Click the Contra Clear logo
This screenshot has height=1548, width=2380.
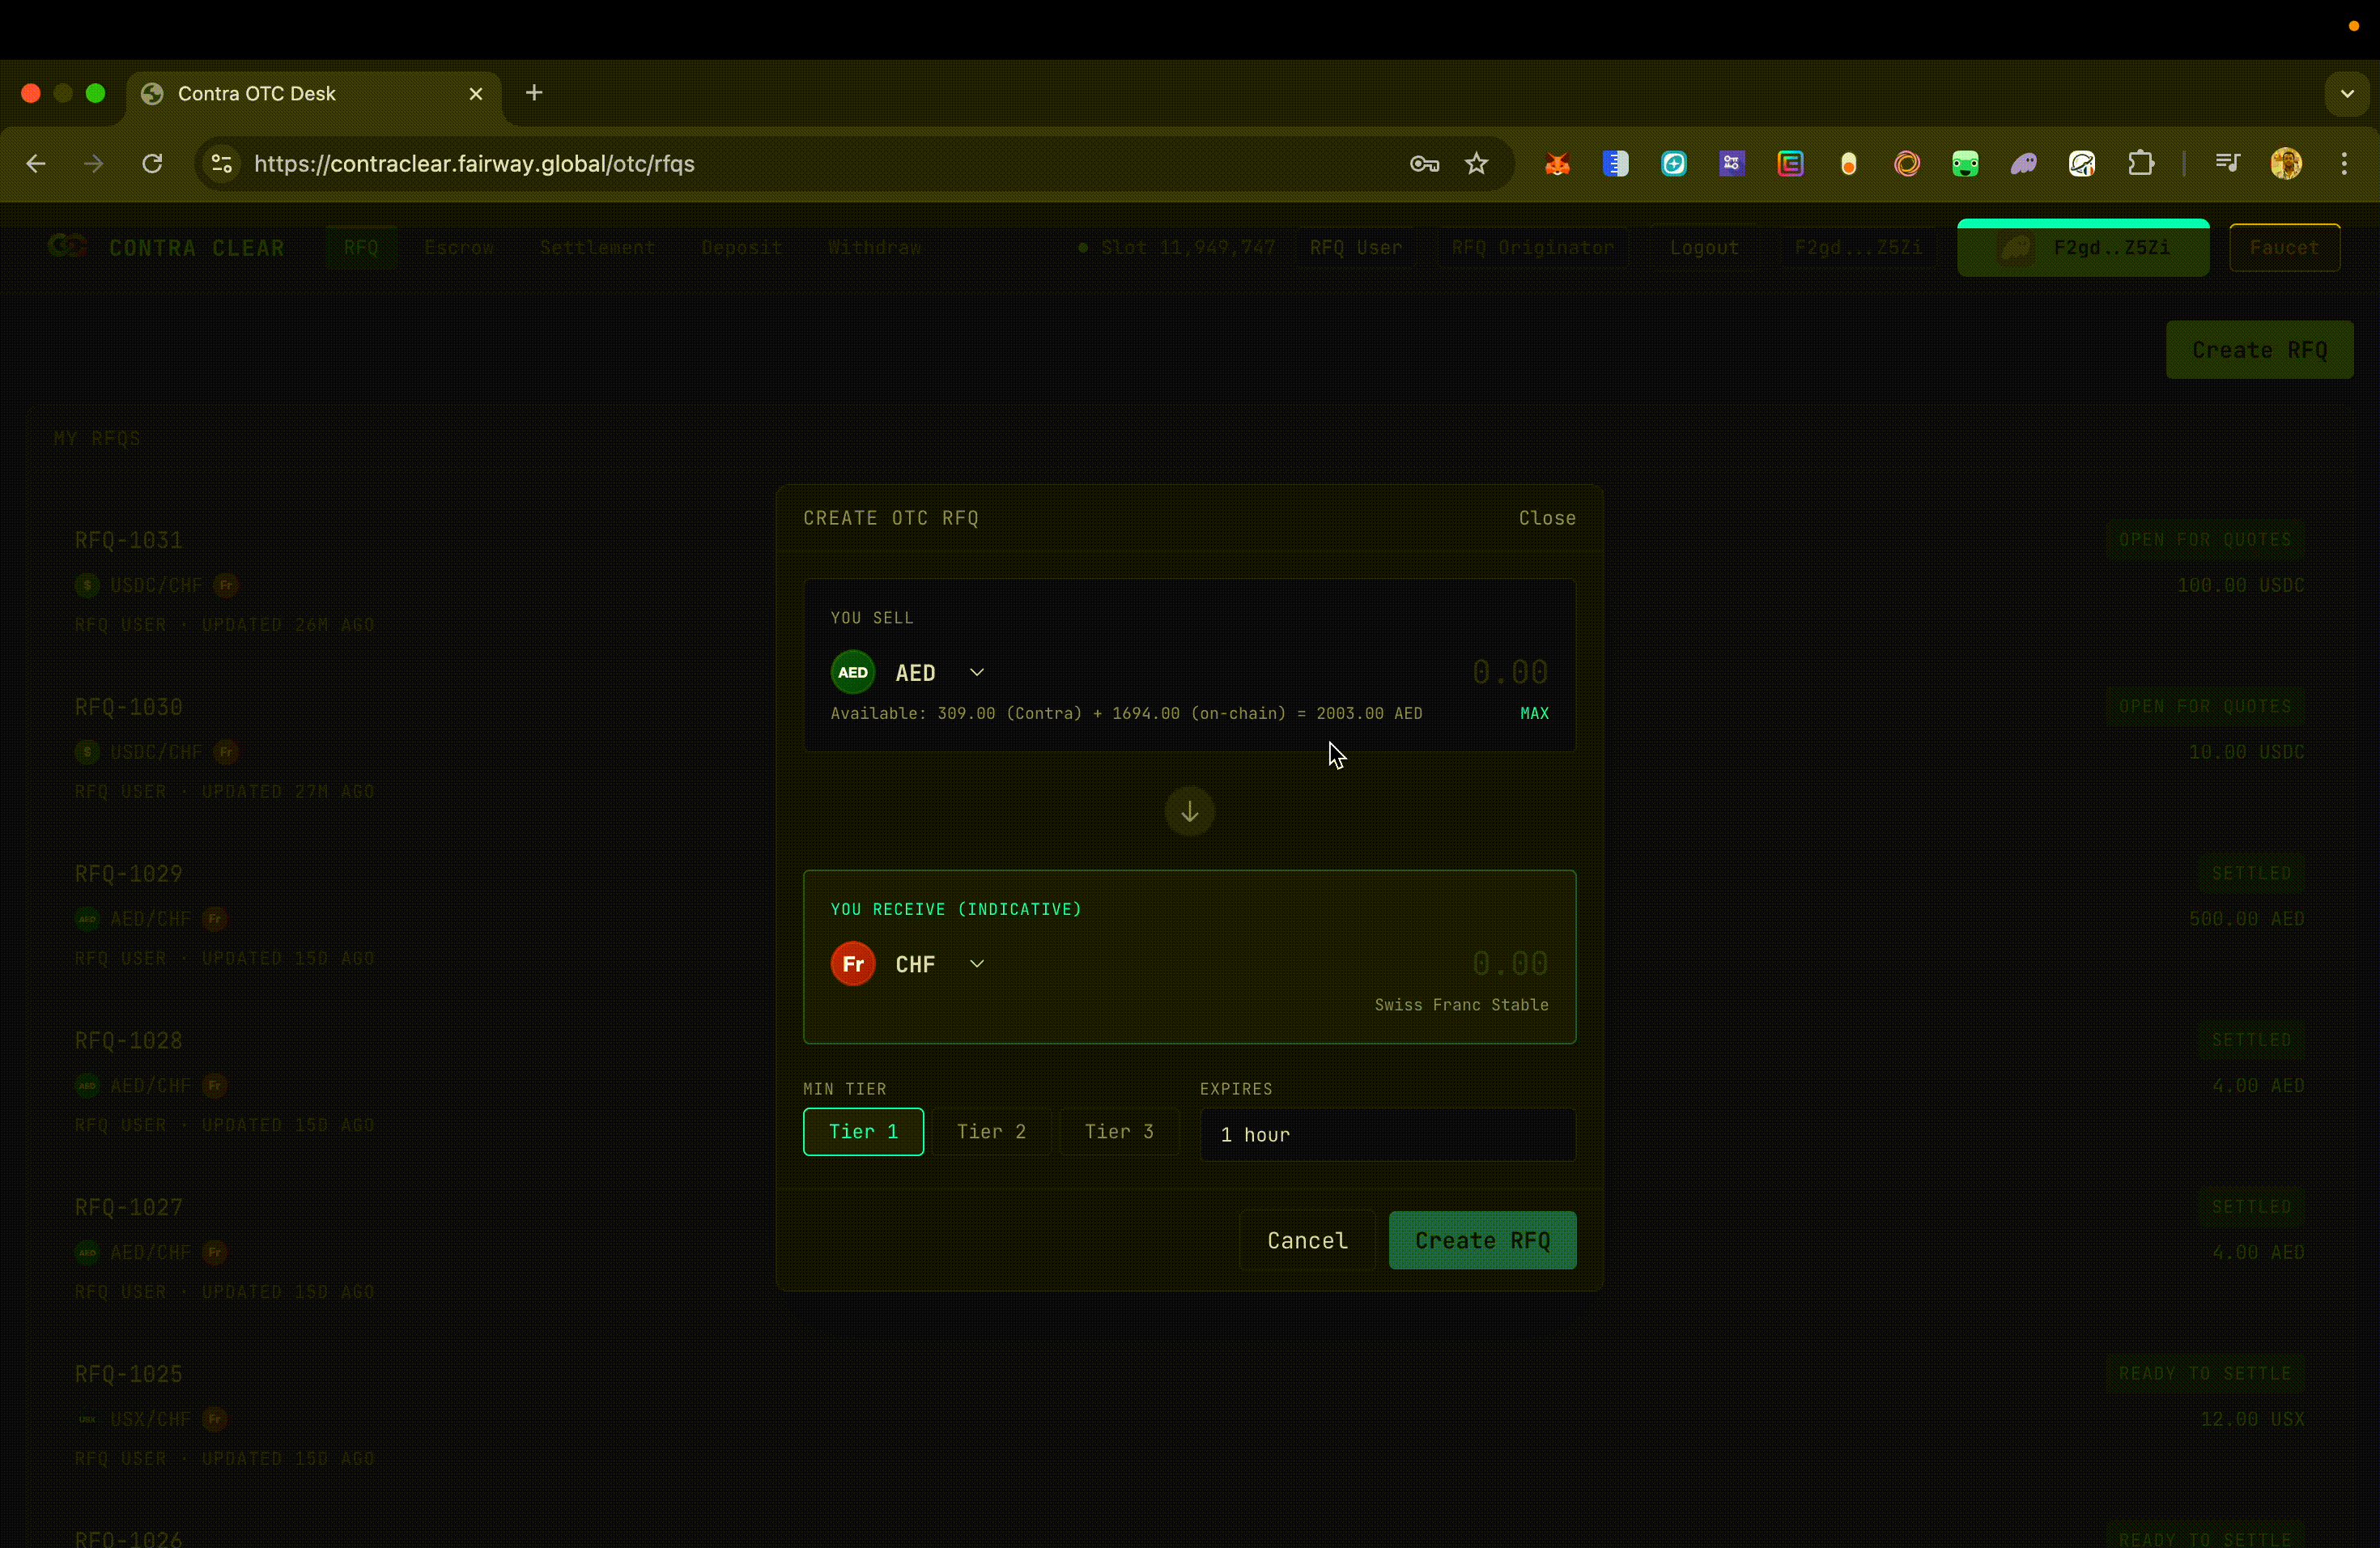tap(66, 247)
